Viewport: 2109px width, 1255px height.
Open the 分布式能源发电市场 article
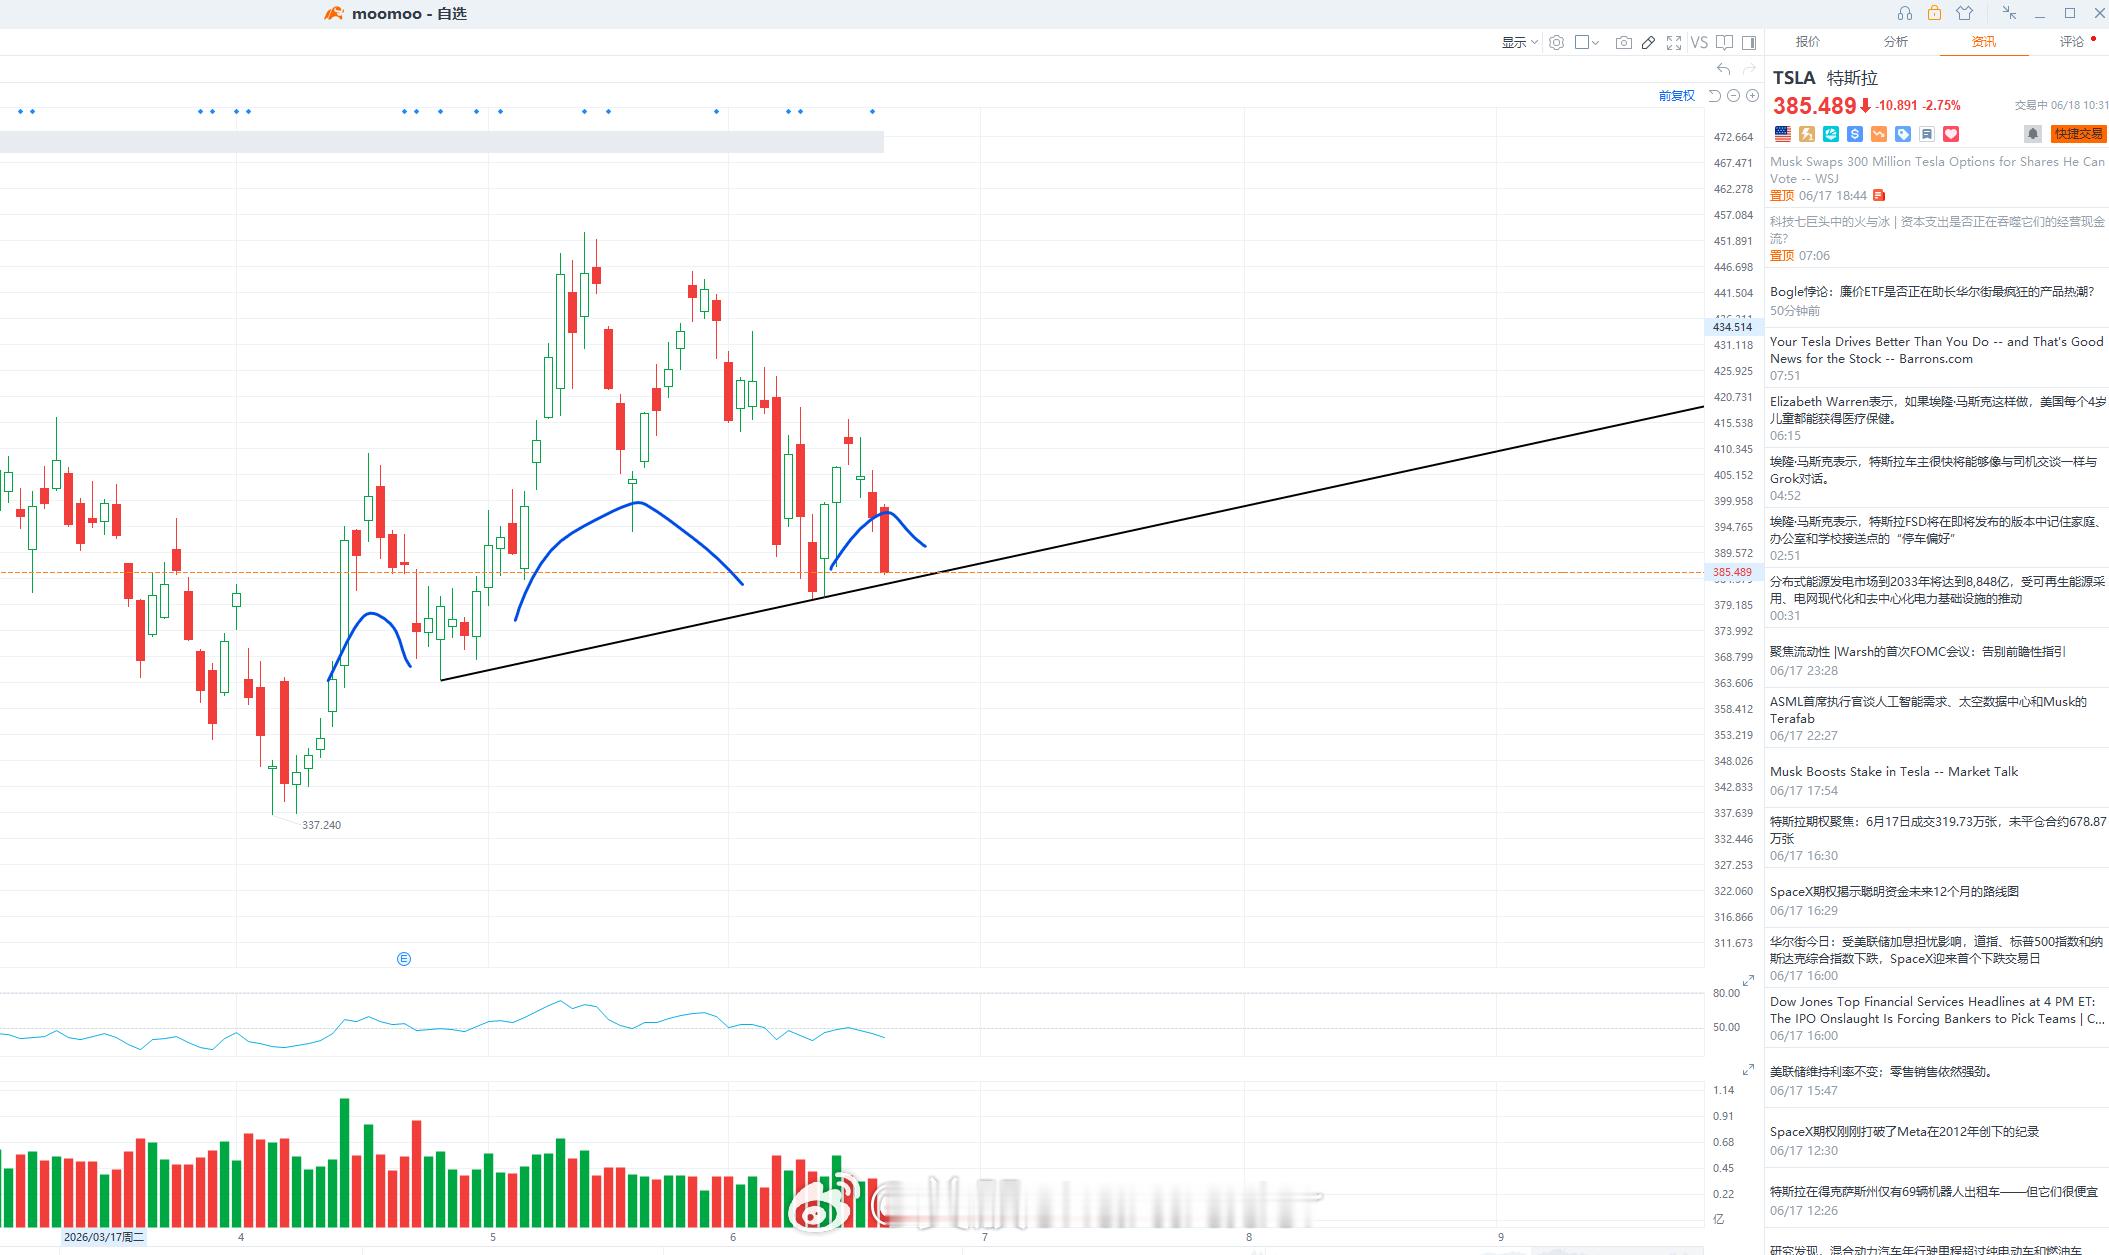[x=1937, y=598]
